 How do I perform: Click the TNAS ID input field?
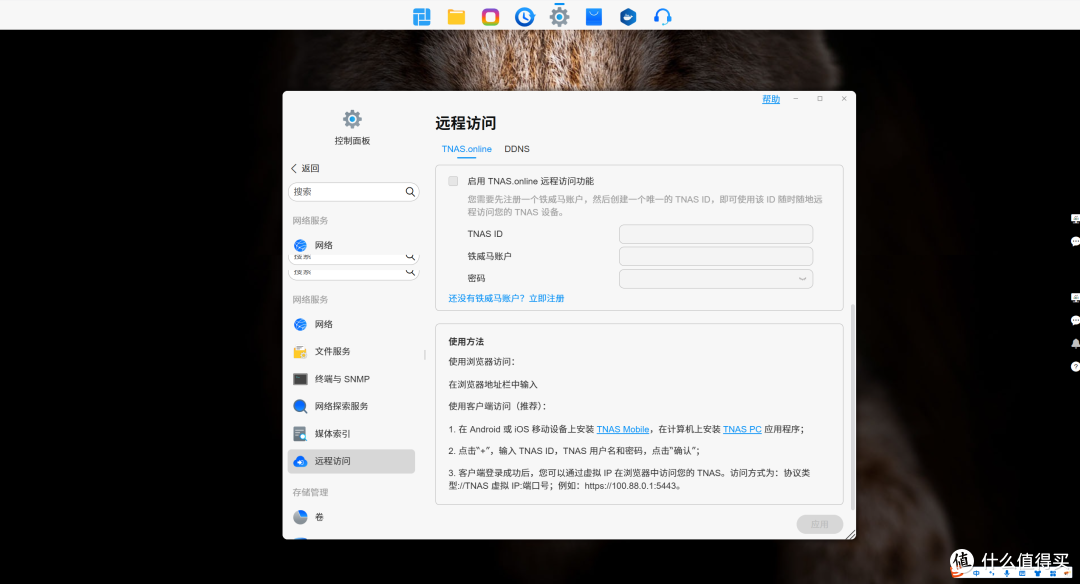[716, 234]
